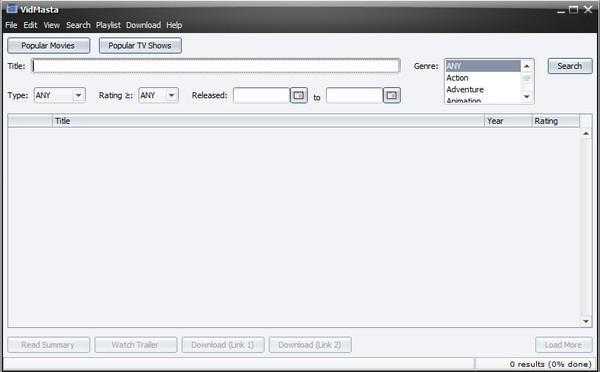Open the Download menu

pos(143,25)
